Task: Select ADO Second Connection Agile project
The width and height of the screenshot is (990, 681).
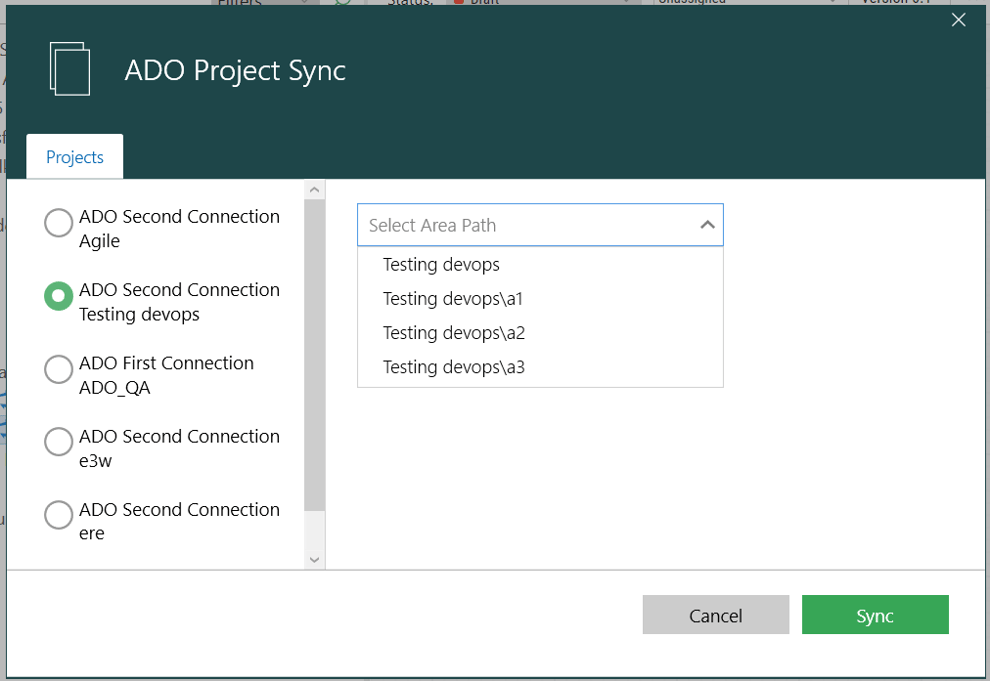Action: pyautogui.click(x=57, y=224)
